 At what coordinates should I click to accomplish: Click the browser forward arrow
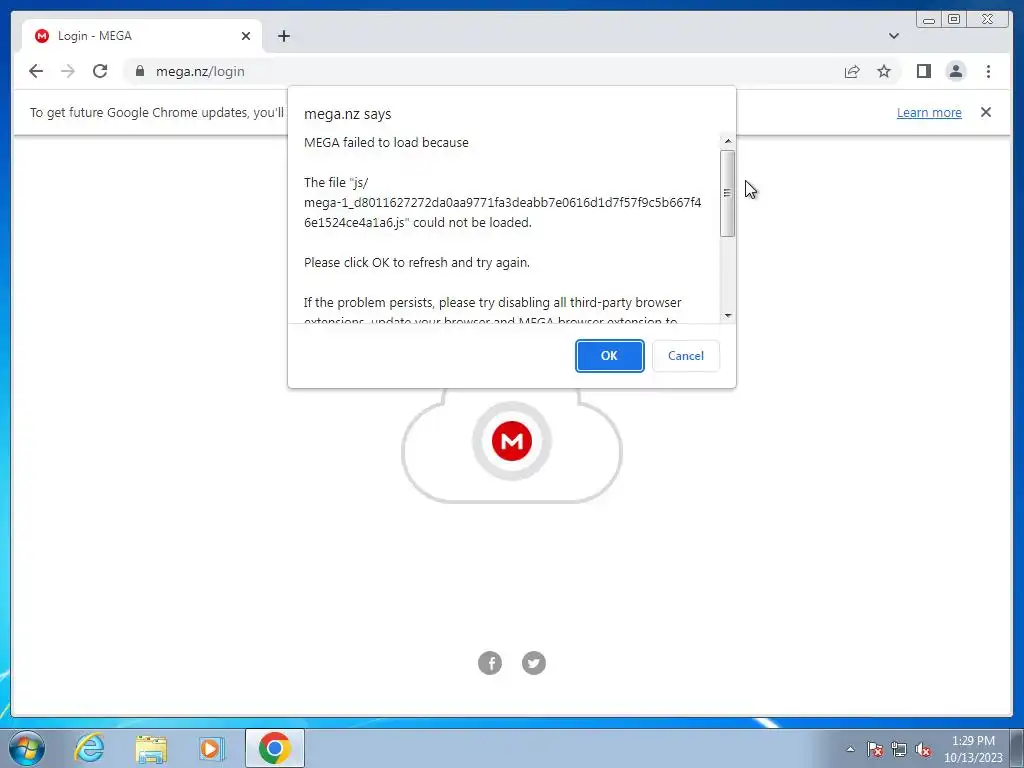(x=68, y=71)
